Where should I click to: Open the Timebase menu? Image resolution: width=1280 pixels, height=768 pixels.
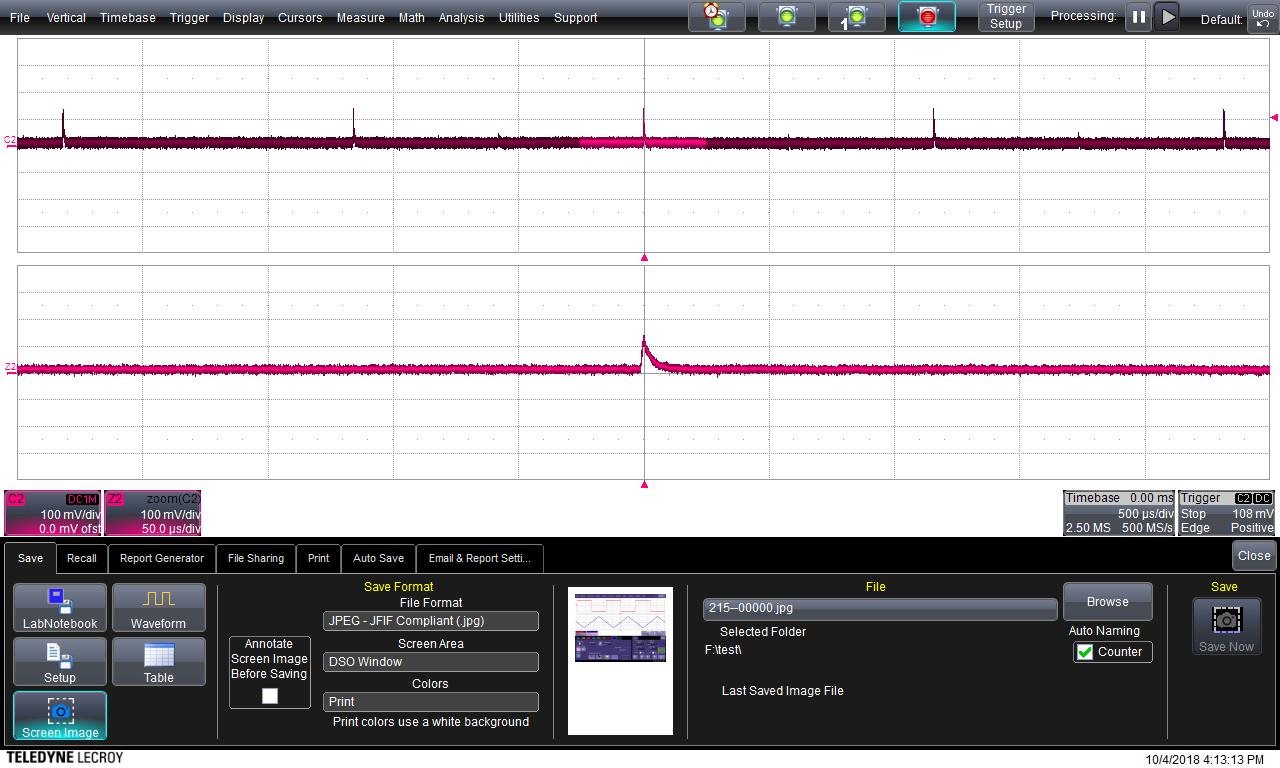[x=128, y=18]
